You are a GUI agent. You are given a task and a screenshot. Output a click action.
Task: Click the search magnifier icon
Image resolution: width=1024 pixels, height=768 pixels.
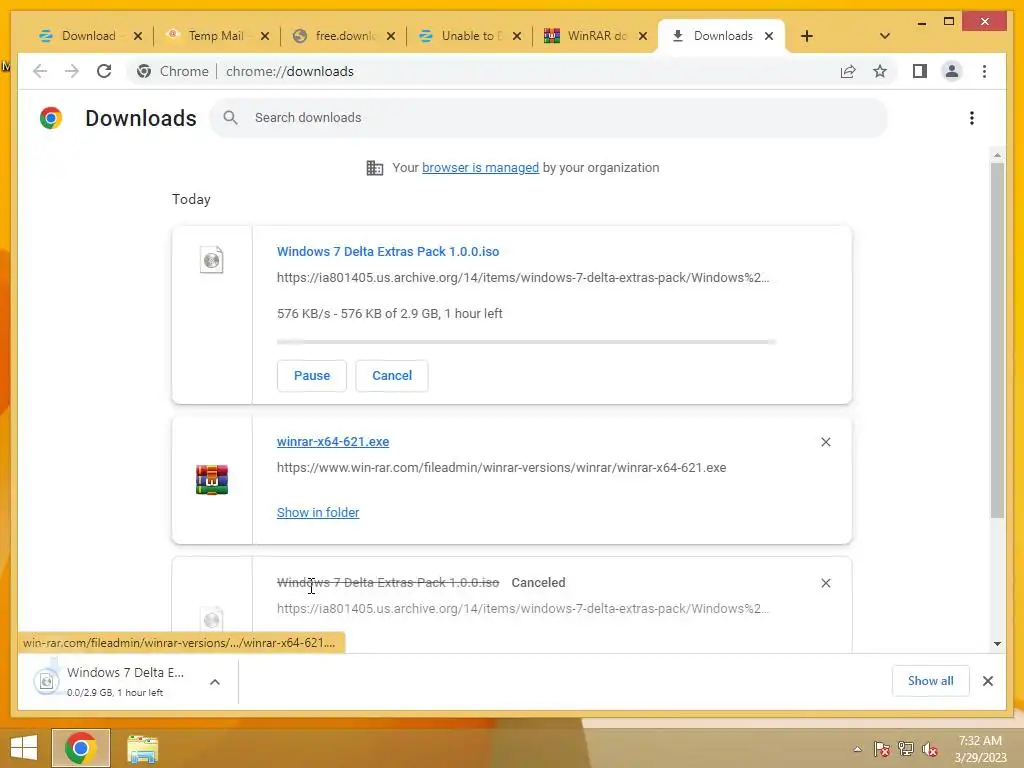coord(230,118)
